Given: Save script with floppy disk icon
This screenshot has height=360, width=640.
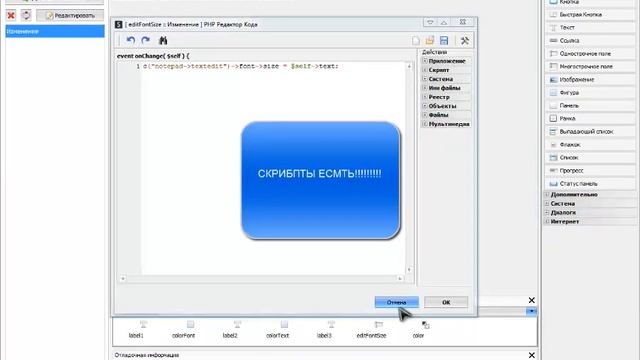Looking at the screenshot, I should click(x=444, y=40).
